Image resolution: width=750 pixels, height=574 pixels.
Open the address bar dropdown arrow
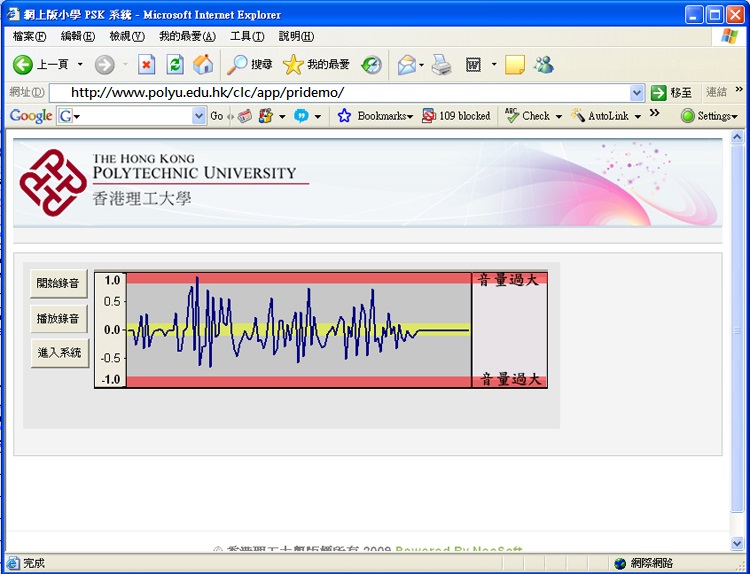coord(637,92)
